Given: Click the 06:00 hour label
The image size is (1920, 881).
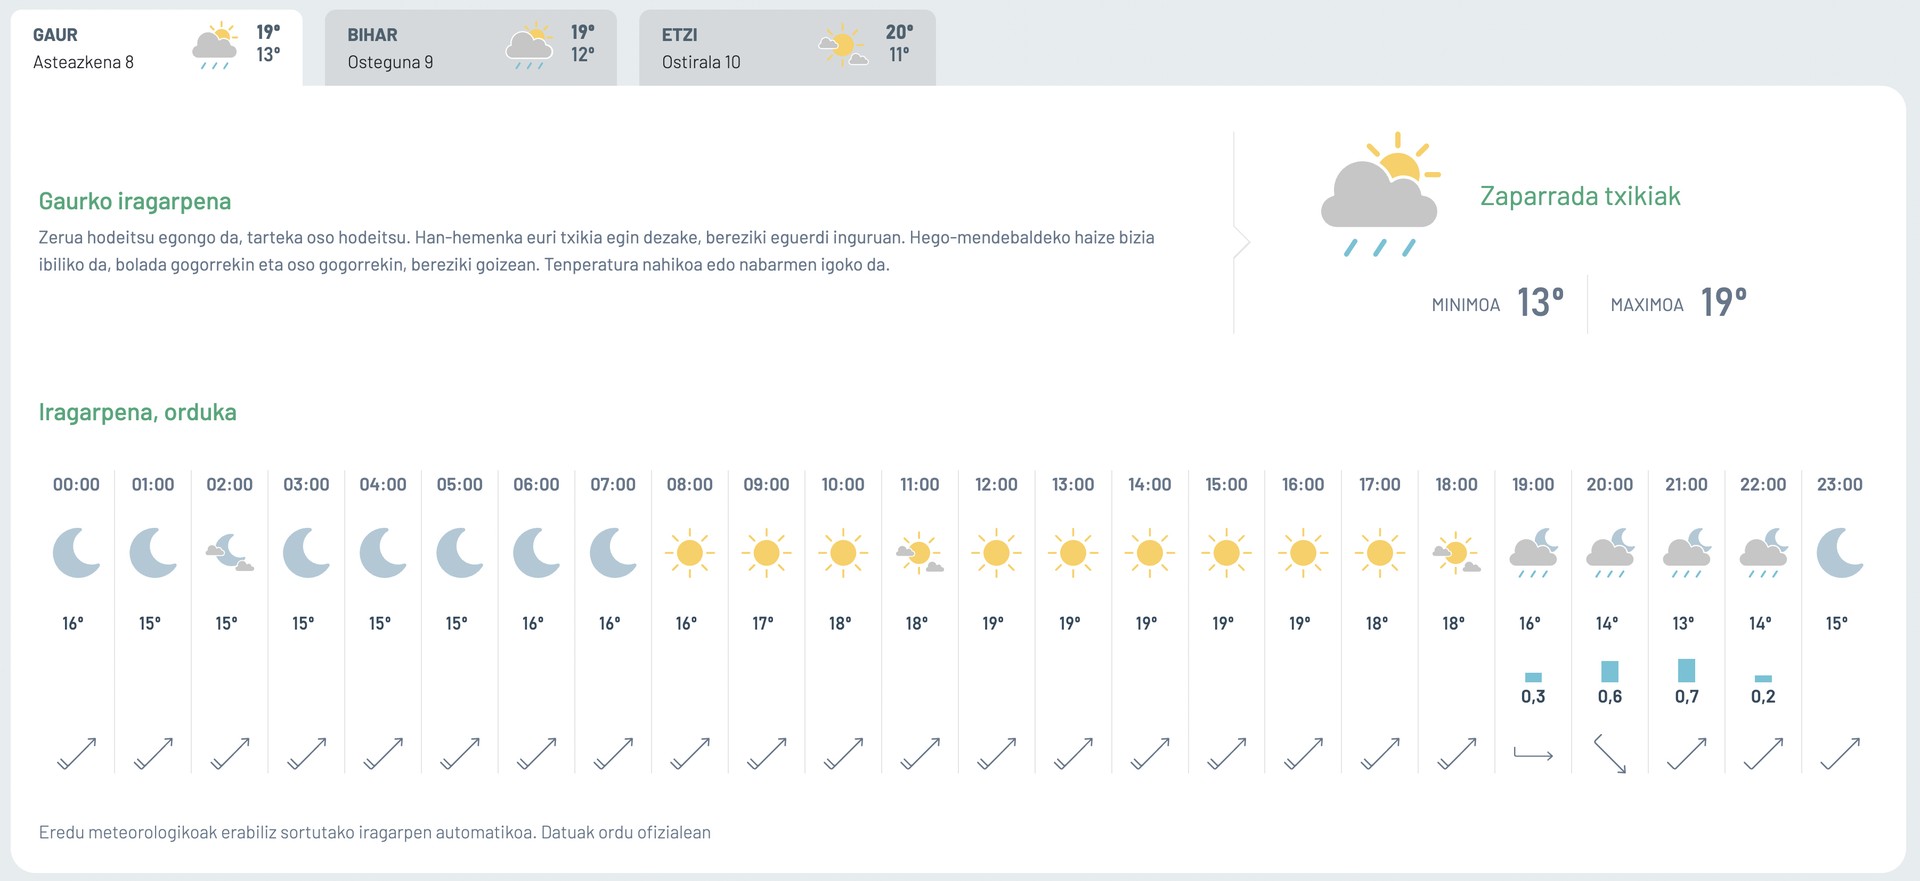Looking at the screenshot, I should coord(537,485).
